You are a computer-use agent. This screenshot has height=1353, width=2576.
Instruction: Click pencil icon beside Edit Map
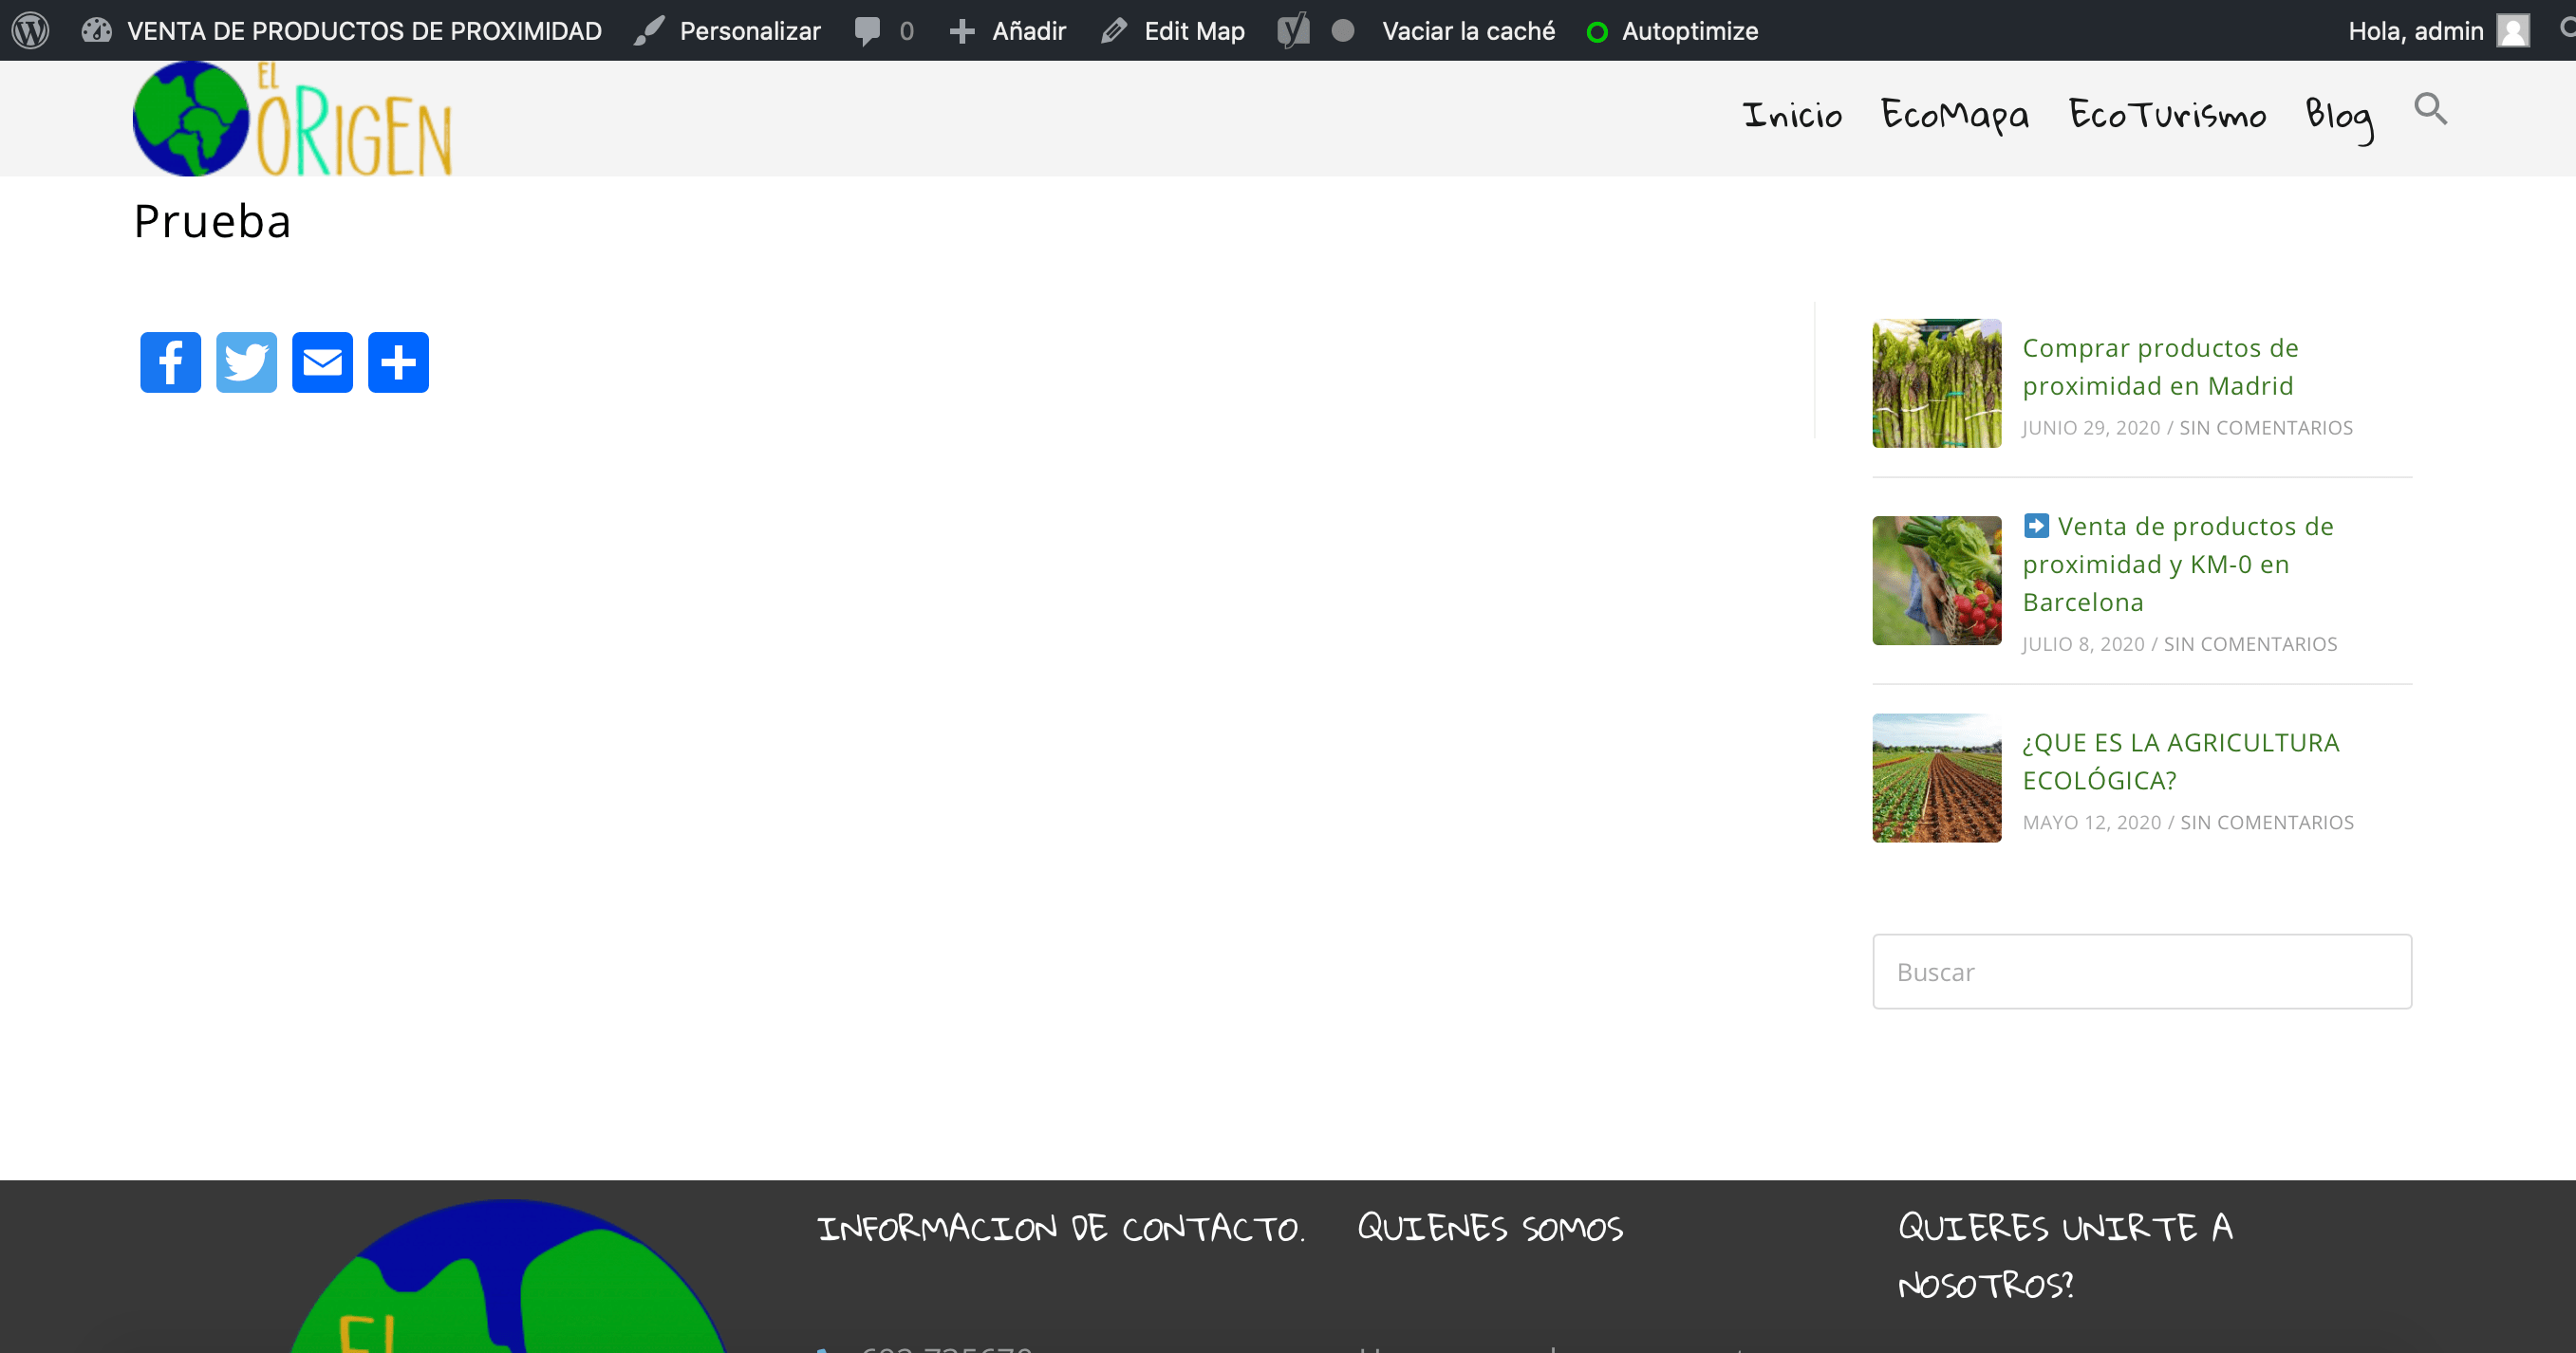tap(1114, 31)
